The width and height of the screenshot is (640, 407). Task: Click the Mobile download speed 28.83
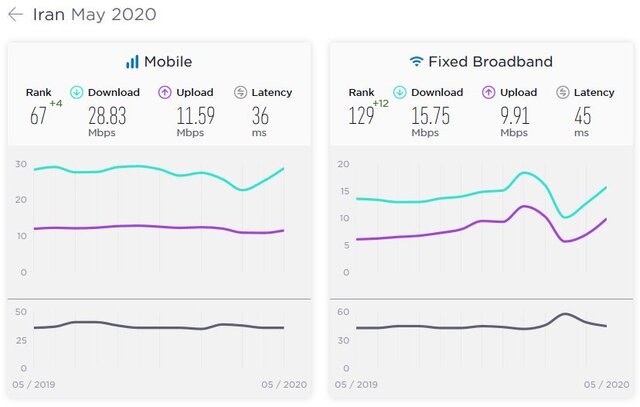click(107, 115)
